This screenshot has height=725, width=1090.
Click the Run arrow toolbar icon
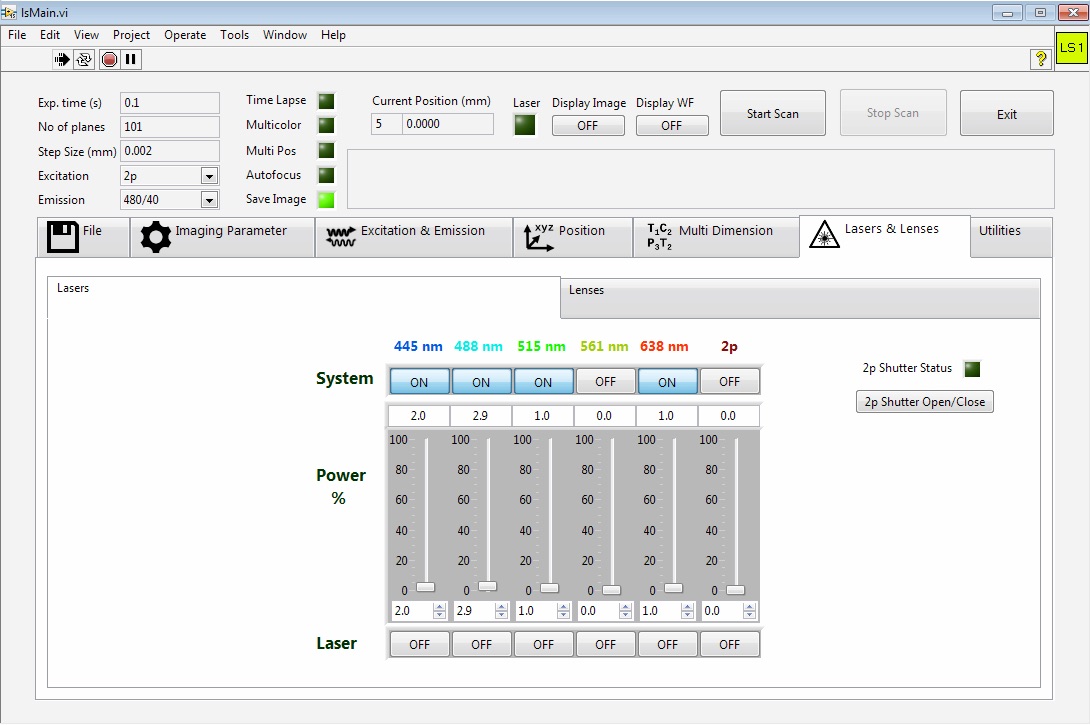click(62, 59)
